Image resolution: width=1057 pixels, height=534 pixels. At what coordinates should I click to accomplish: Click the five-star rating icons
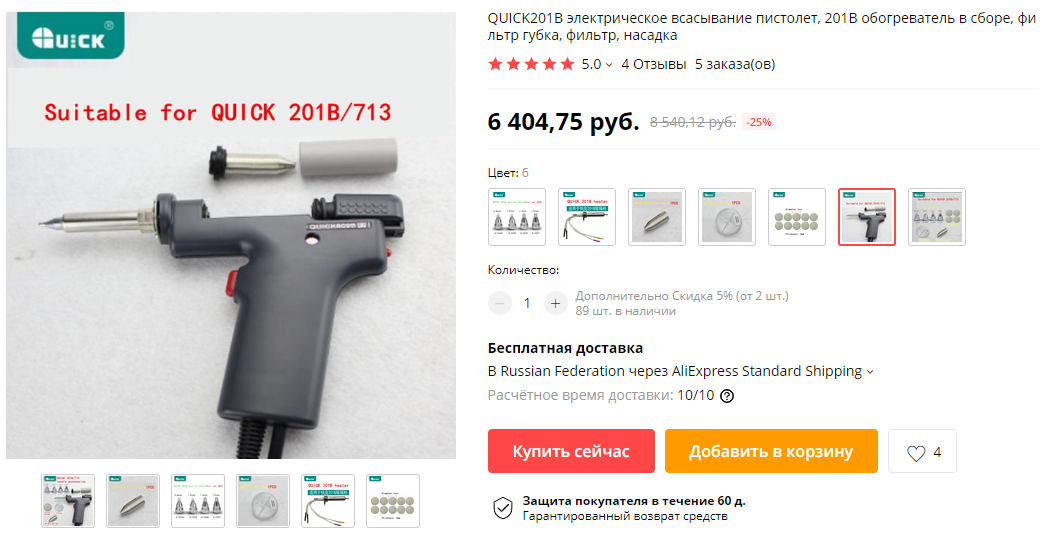531,64
